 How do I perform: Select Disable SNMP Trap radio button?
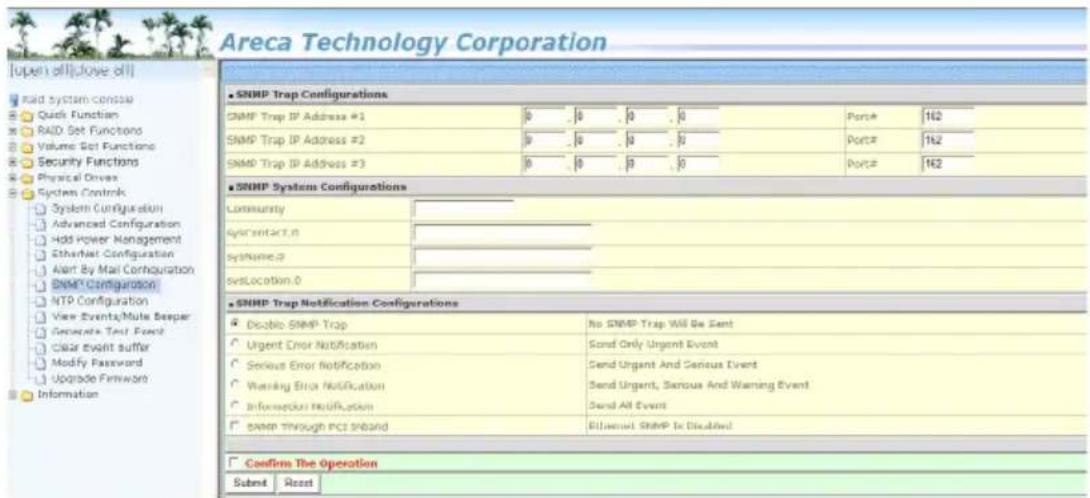tap(234, 325)
